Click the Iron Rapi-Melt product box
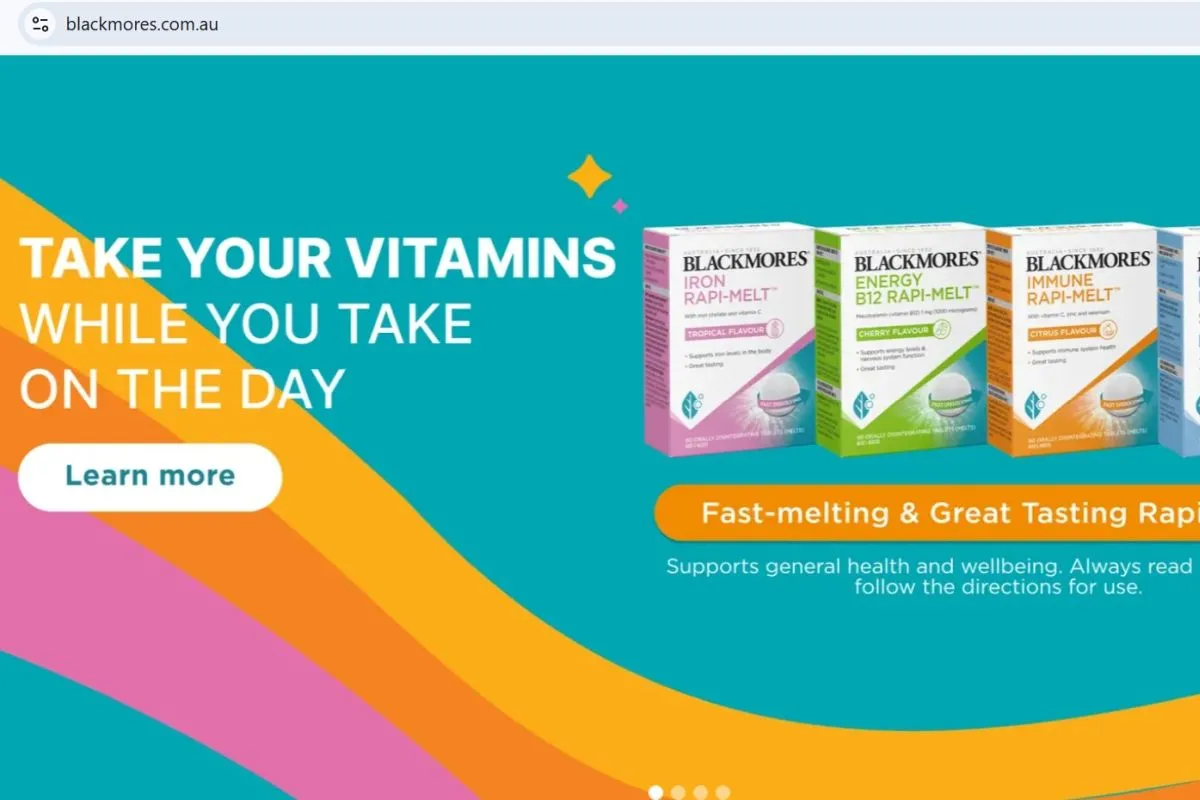The height and width of the screenshot is (800, 1200). coord(730,340)
